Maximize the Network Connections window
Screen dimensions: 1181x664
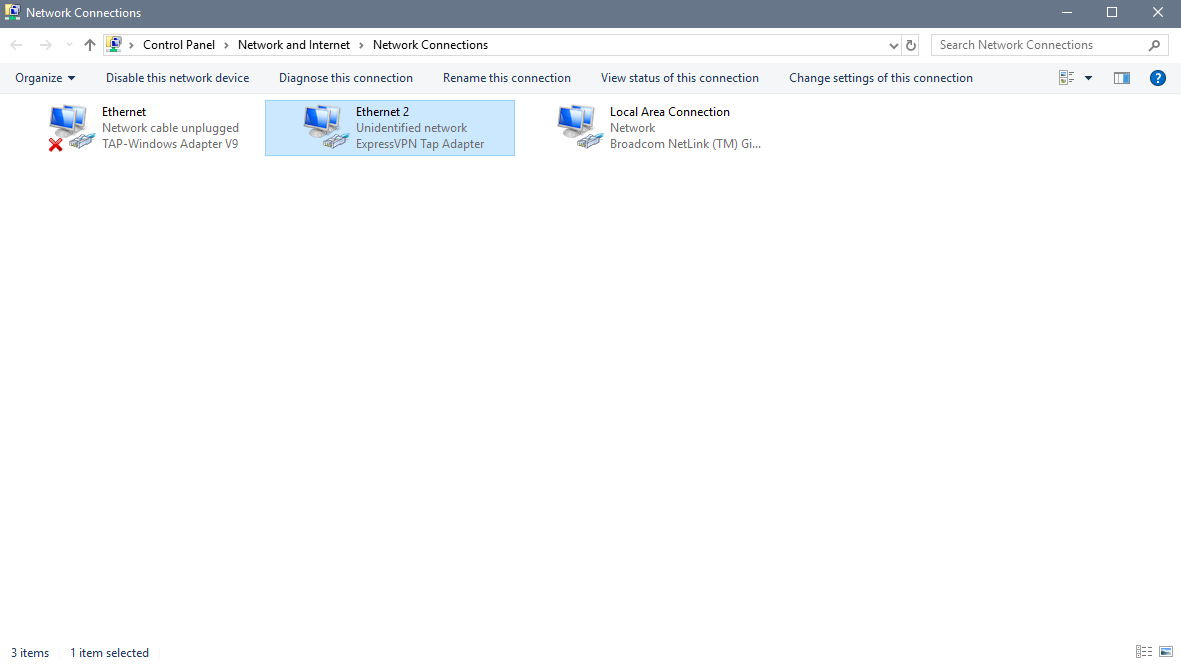1112,13
